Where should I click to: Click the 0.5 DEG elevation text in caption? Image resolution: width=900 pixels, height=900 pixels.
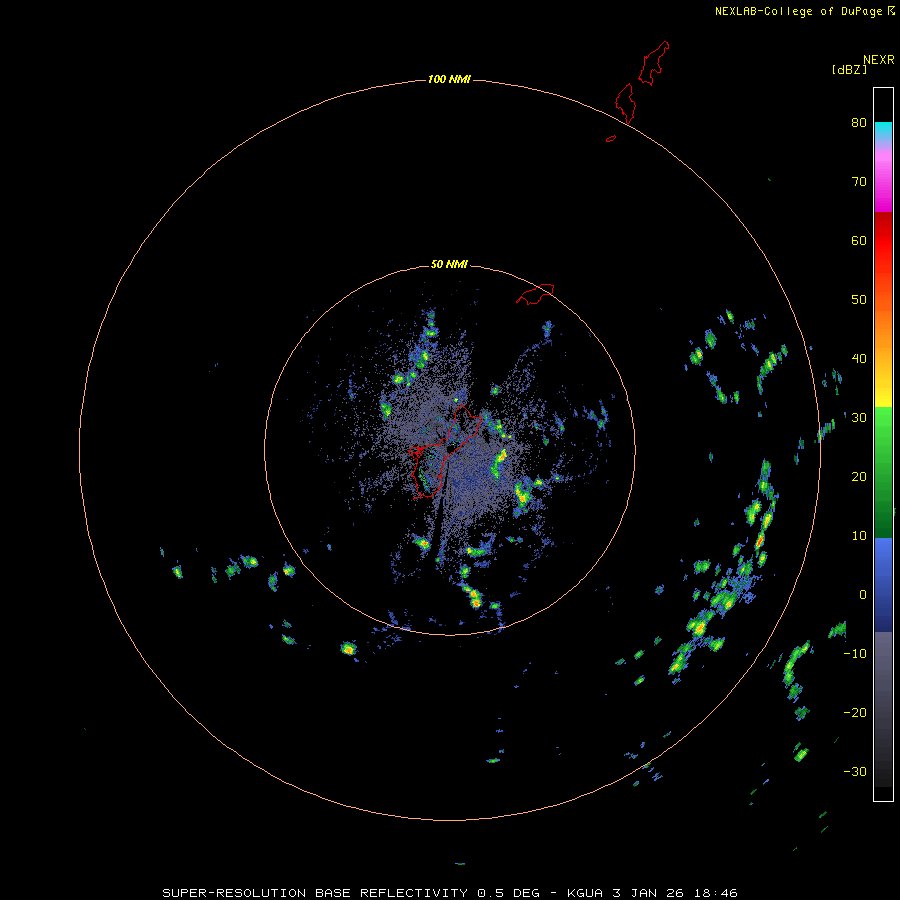tap(508, 893)
